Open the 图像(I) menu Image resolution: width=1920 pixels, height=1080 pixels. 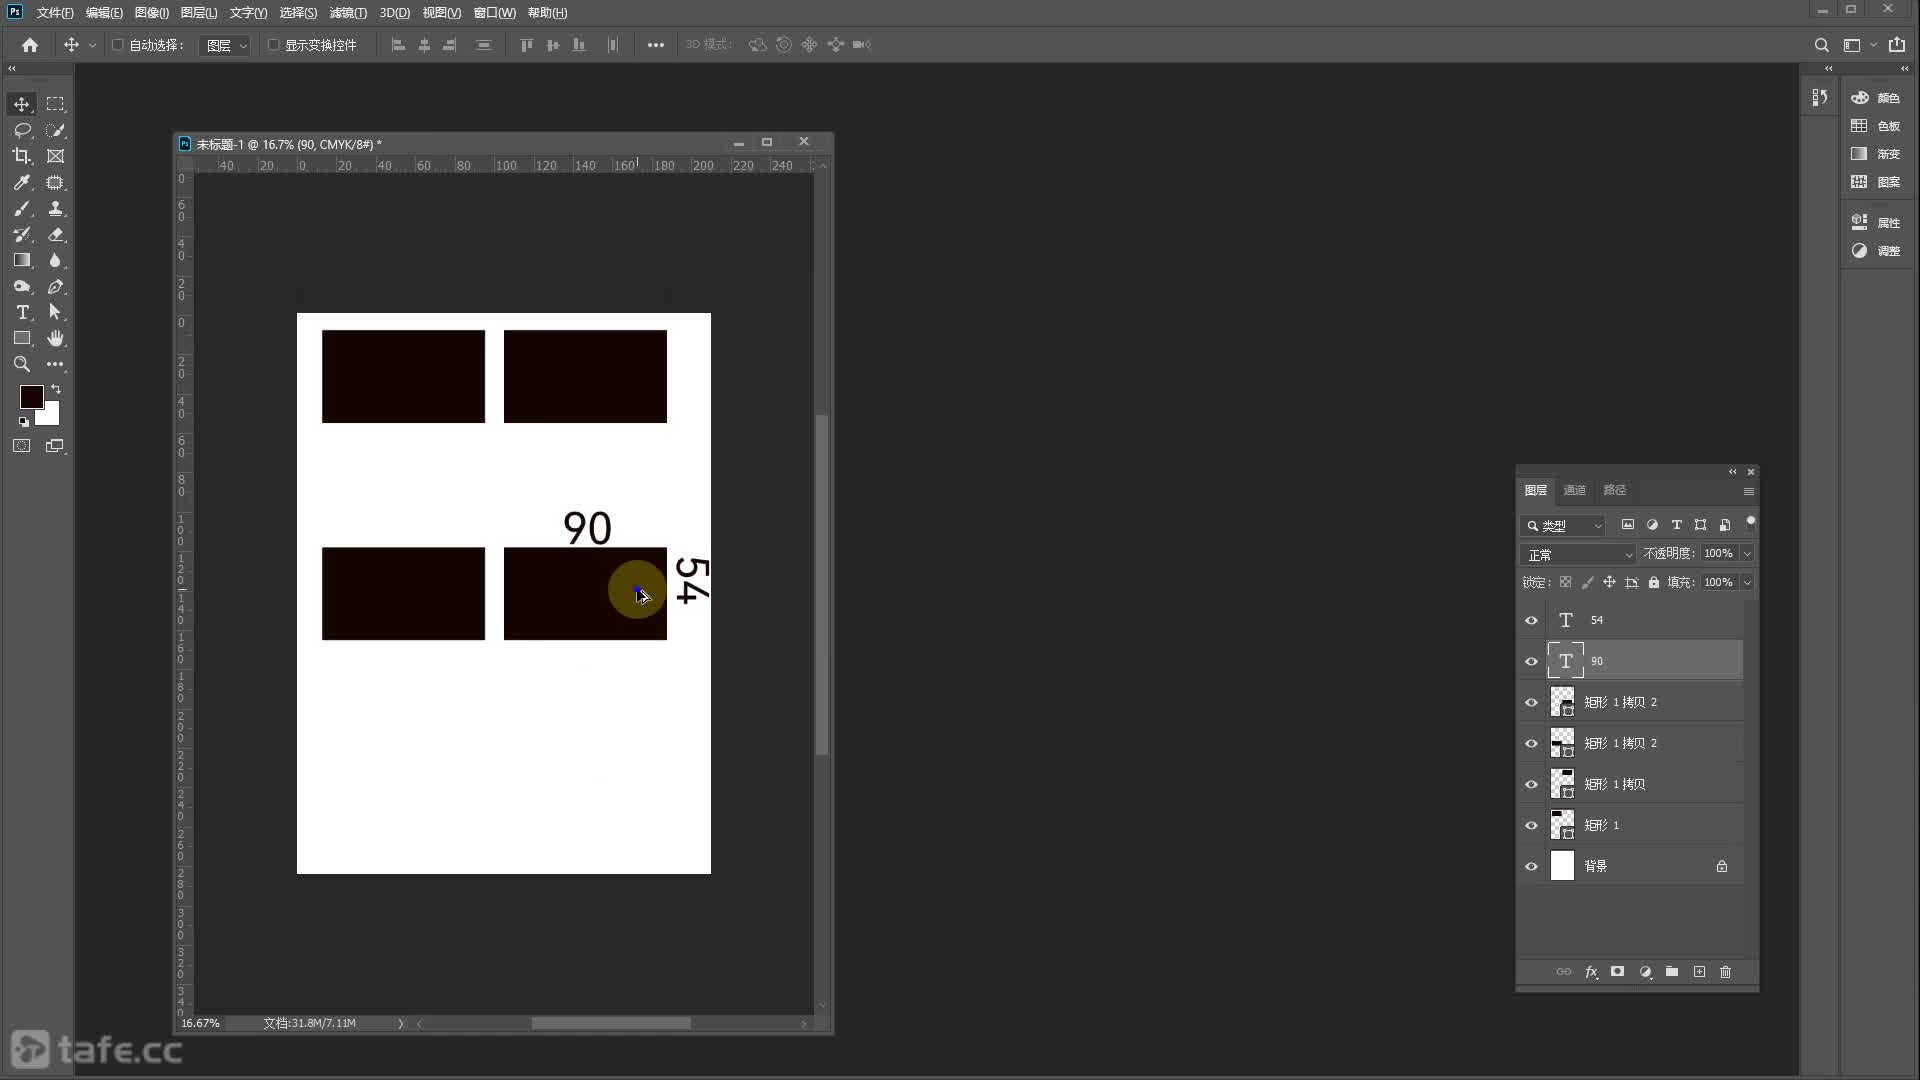pos(152,13)
